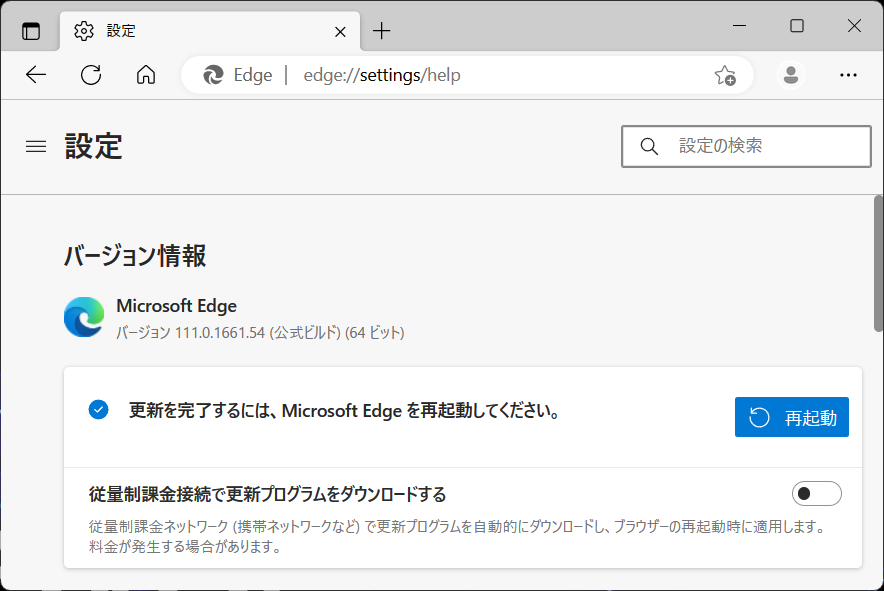Viewport: 884px width, 591px height.
Task: Go to the home page icon
Action: click(x=146, y=74)
